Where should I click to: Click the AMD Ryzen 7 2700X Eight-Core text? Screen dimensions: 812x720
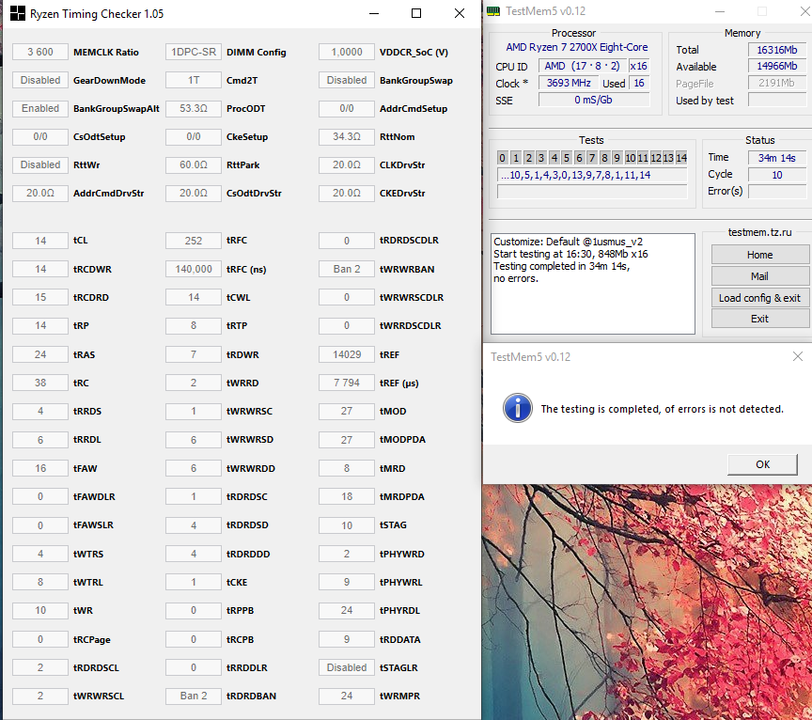(x=576, y=47)
